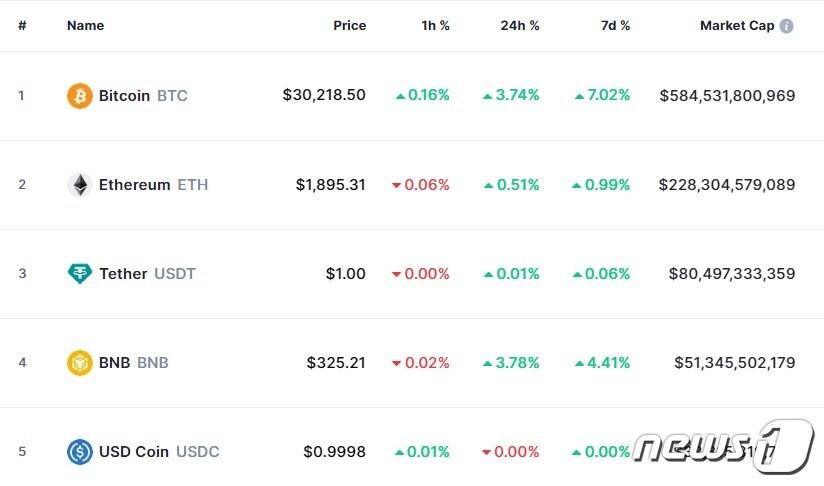Sort table by Name column header

tap(85, 26)
